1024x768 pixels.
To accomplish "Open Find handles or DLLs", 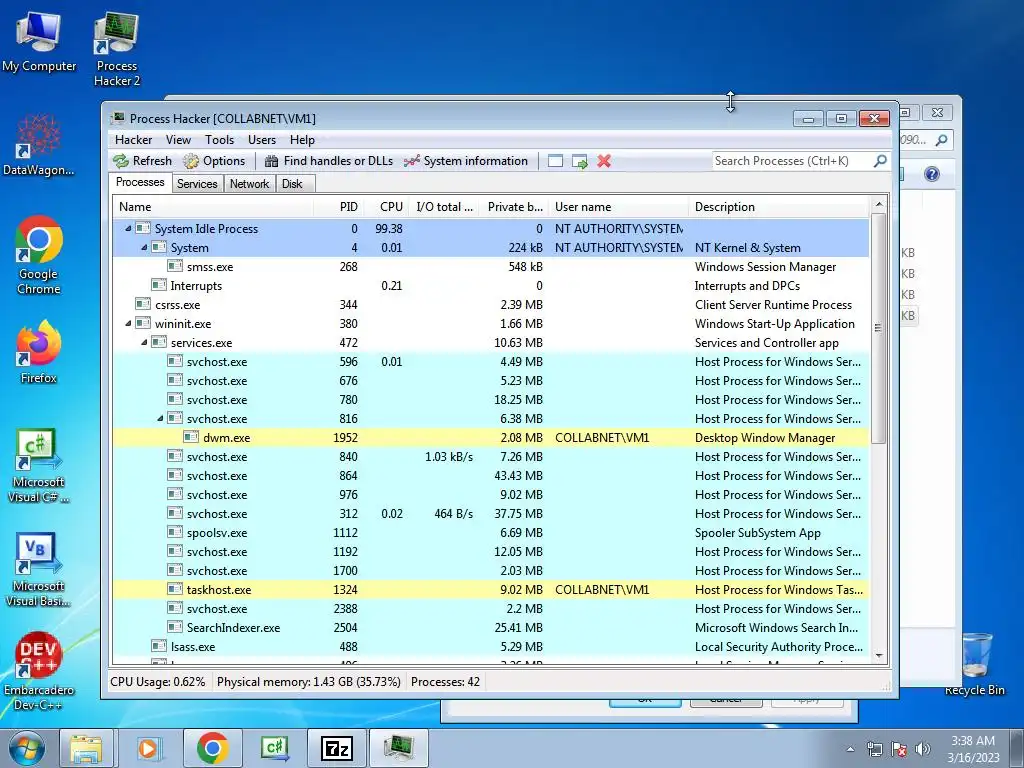I will pos(328,161).
